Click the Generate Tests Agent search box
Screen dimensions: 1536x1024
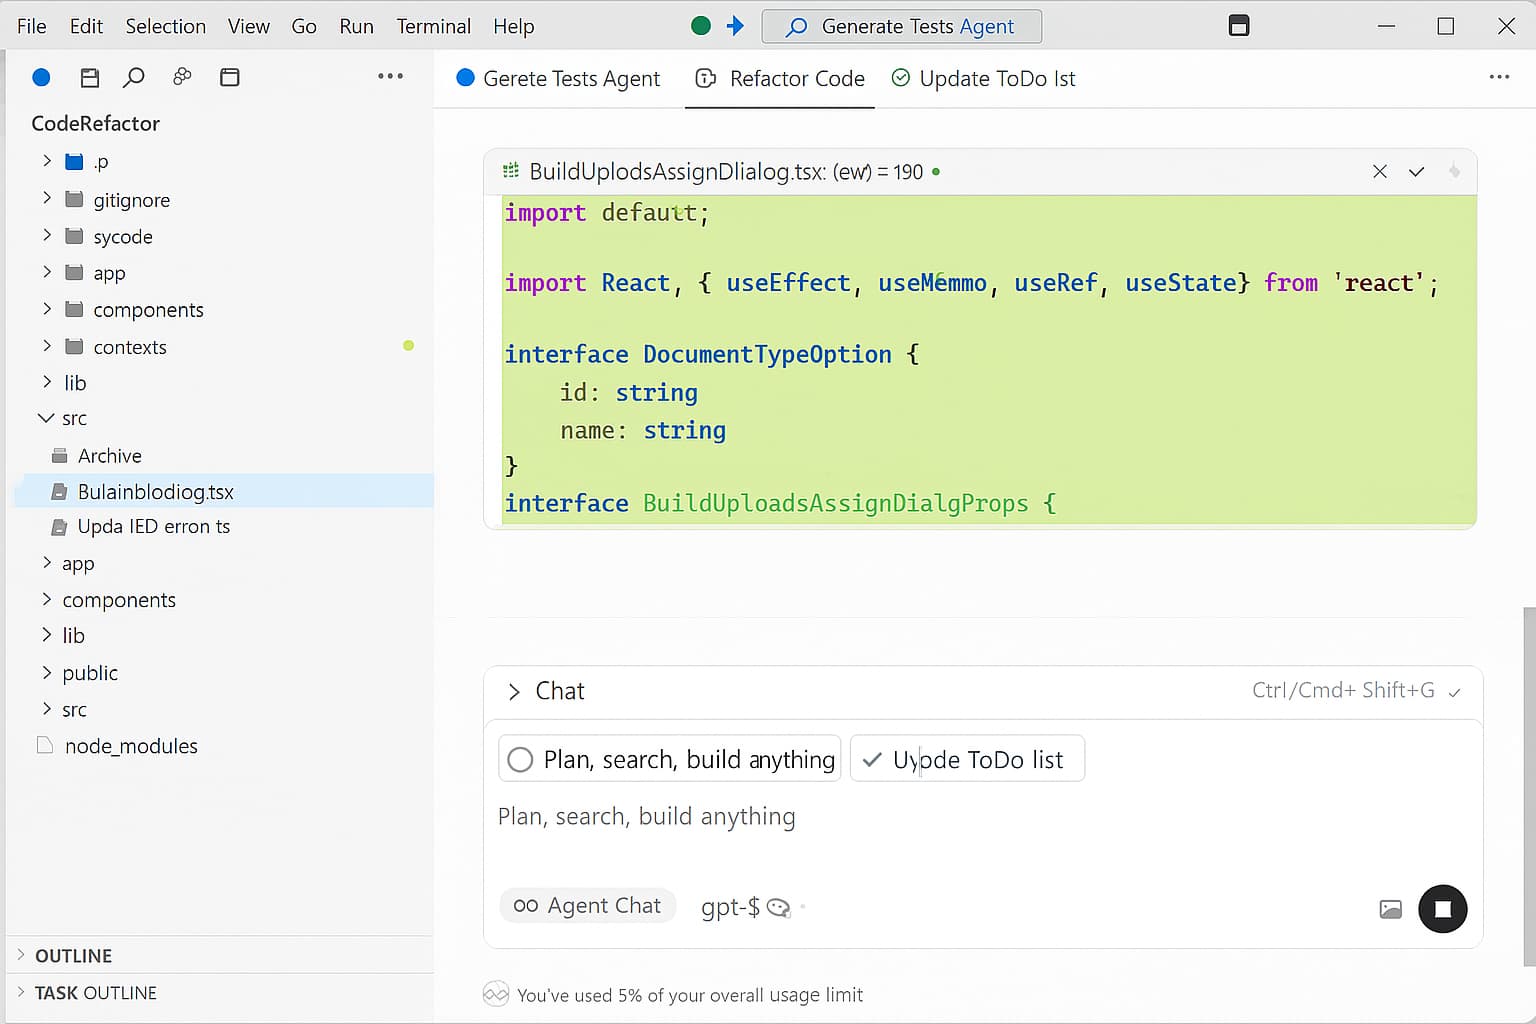click(902, 26)
